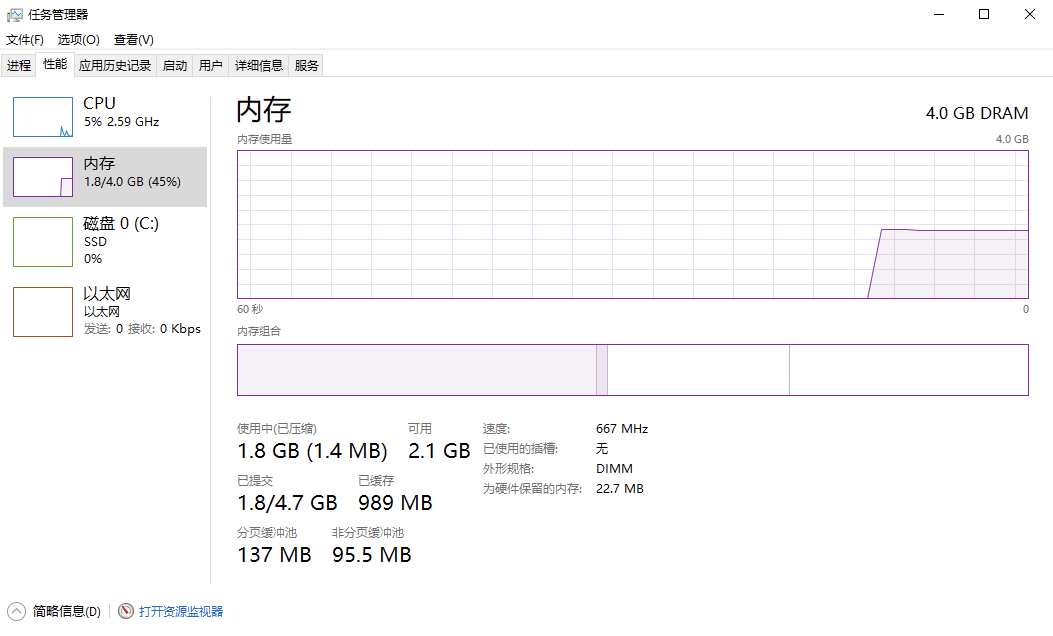The width and height of the screenshot is (1053, 636).
Task: Click the 简略信息(D) button text
Action: 66,611
